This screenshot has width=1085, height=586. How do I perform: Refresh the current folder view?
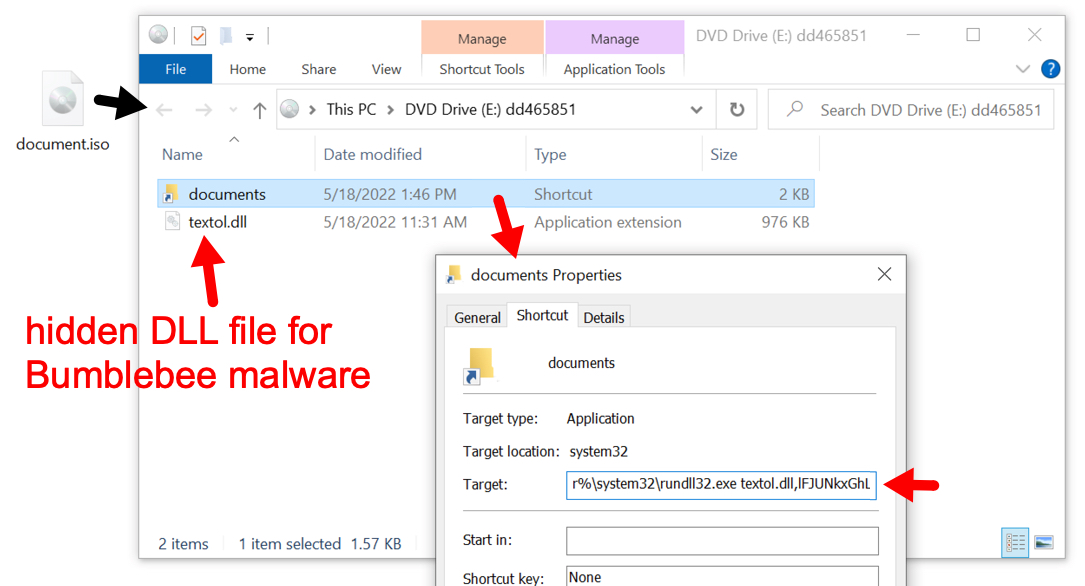click(737, 109)
